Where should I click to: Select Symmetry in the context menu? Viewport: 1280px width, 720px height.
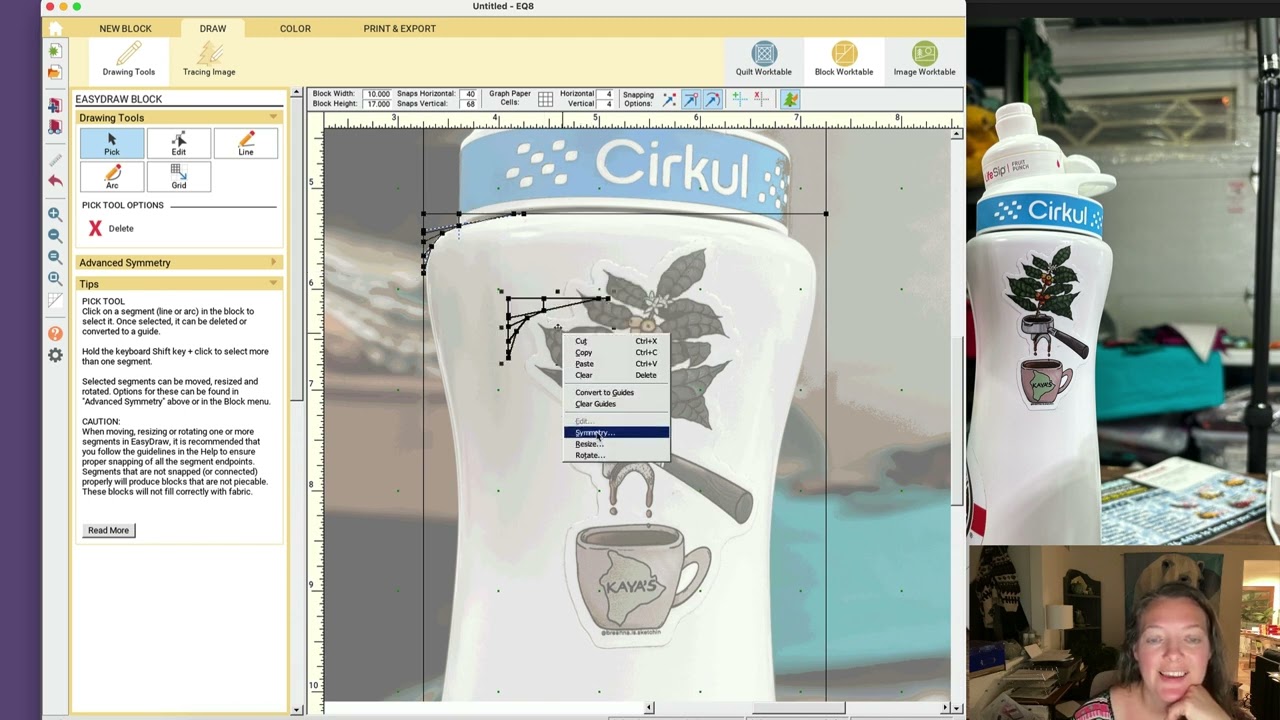coord(616,432)
